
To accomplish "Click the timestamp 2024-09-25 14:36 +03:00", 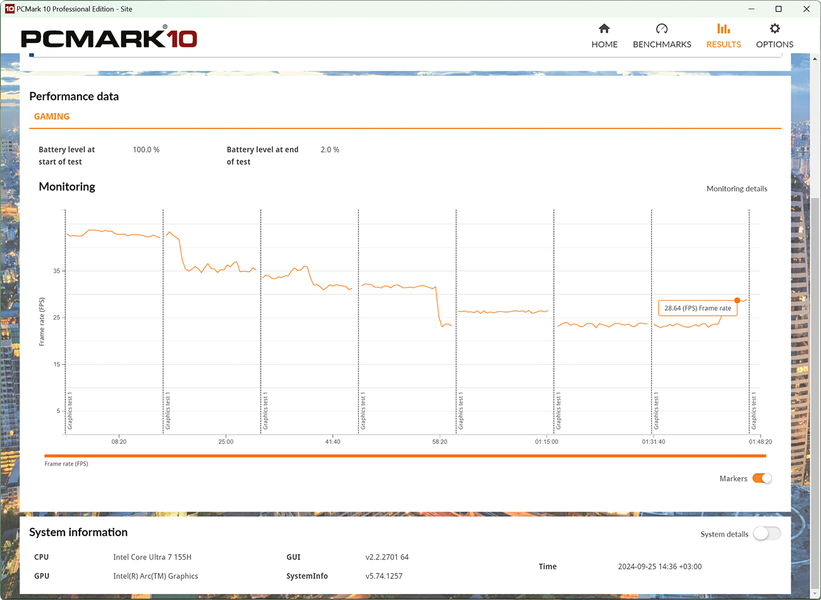I will [660, 566].
